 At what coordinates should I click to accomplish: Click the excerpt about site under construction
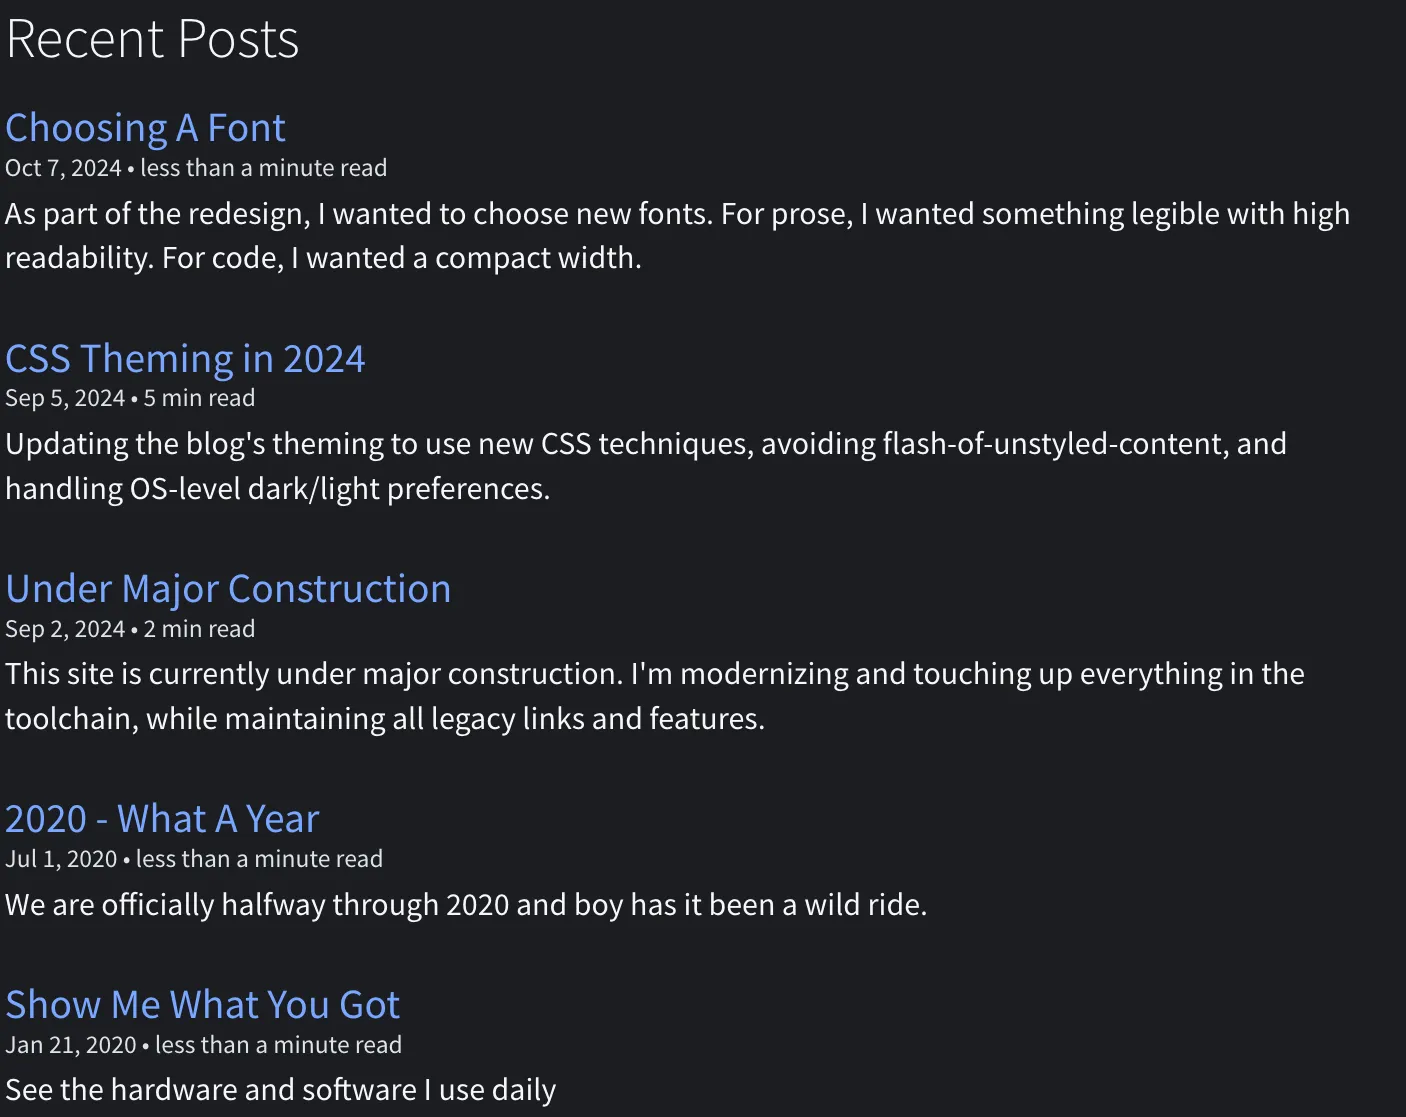click(654, 696)
